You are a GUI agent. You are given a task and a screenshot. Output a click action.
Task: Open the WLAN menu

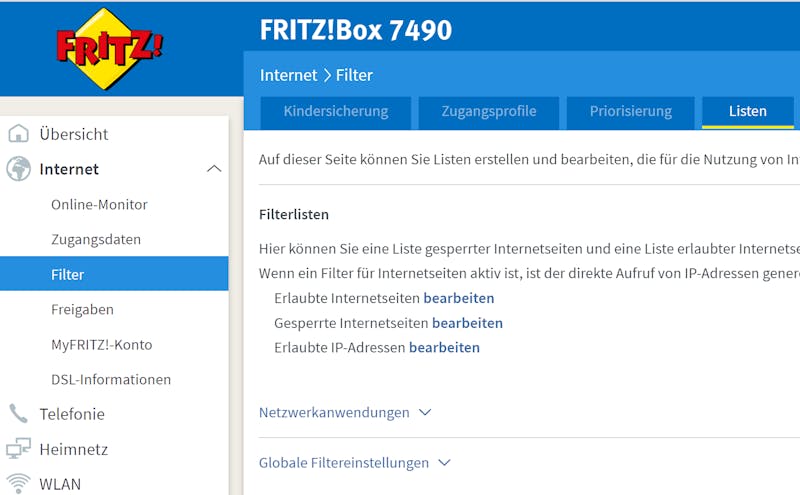(x=60, y=484)
